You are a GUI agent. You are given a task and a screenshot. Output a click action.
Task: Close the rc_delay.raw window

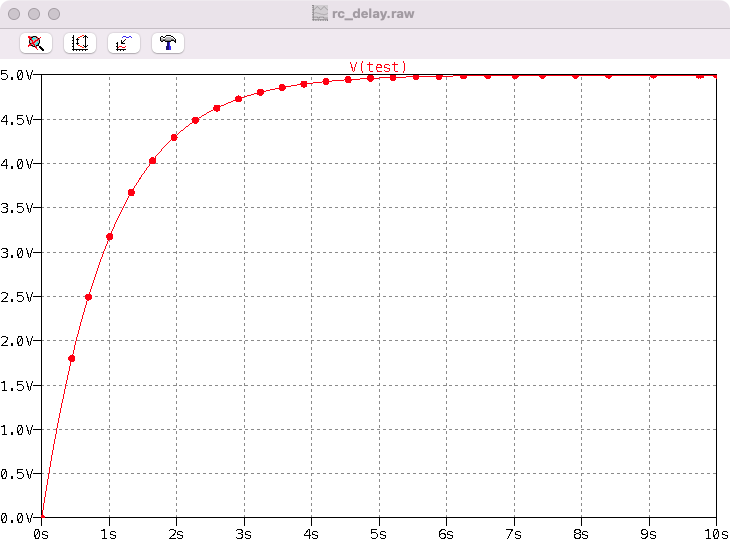14,14
